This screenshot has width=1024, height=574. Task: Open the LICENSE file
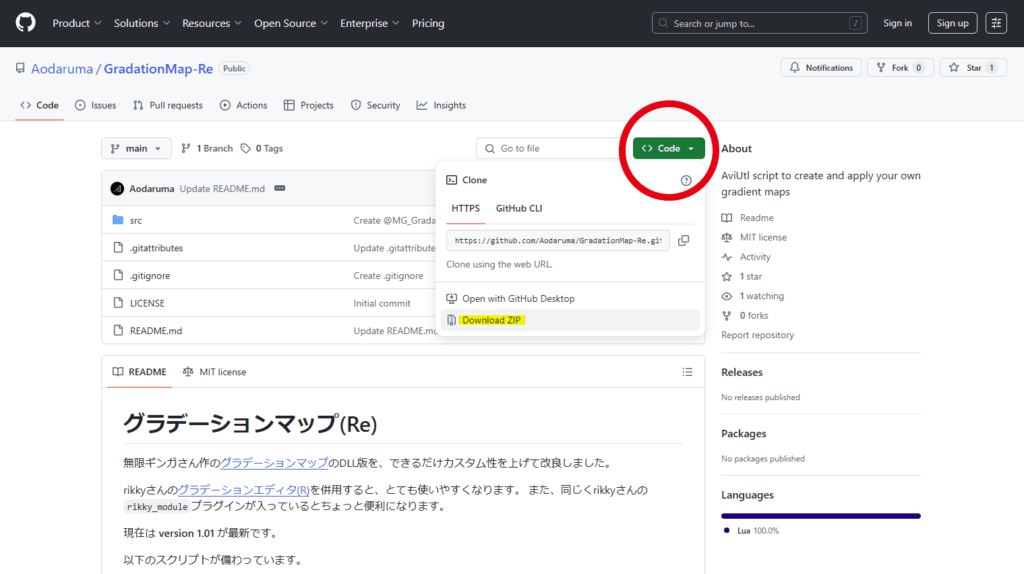tap(147, 303)
